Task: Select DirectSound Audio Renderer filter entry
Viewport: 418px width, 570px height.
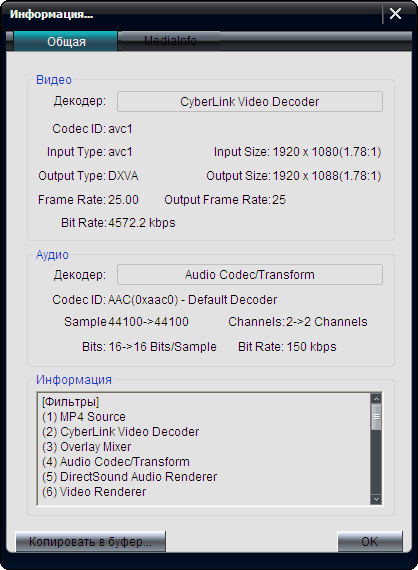Action: (x=129, y=476)
